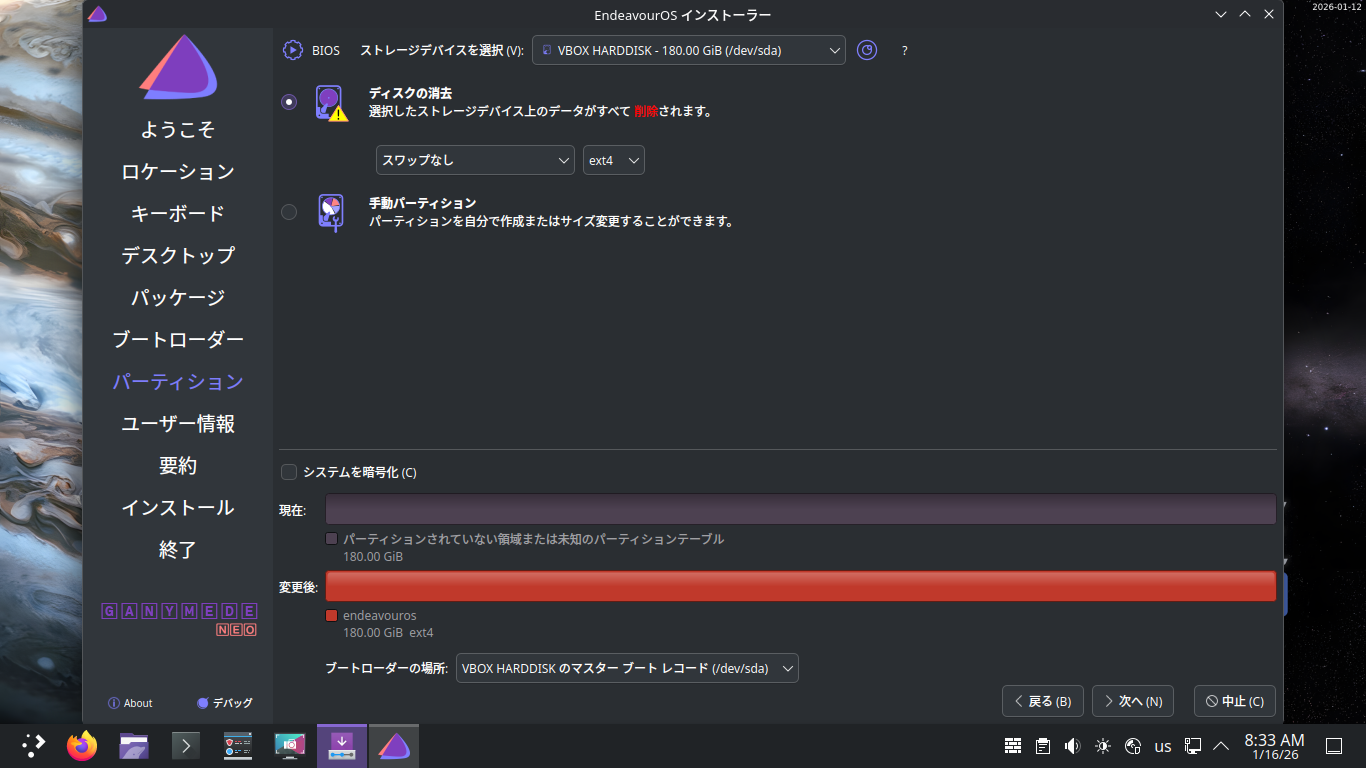Select the ディスクの消去 radio button
The width and height of the screenshot is (1366, 768).
(289, 102)
